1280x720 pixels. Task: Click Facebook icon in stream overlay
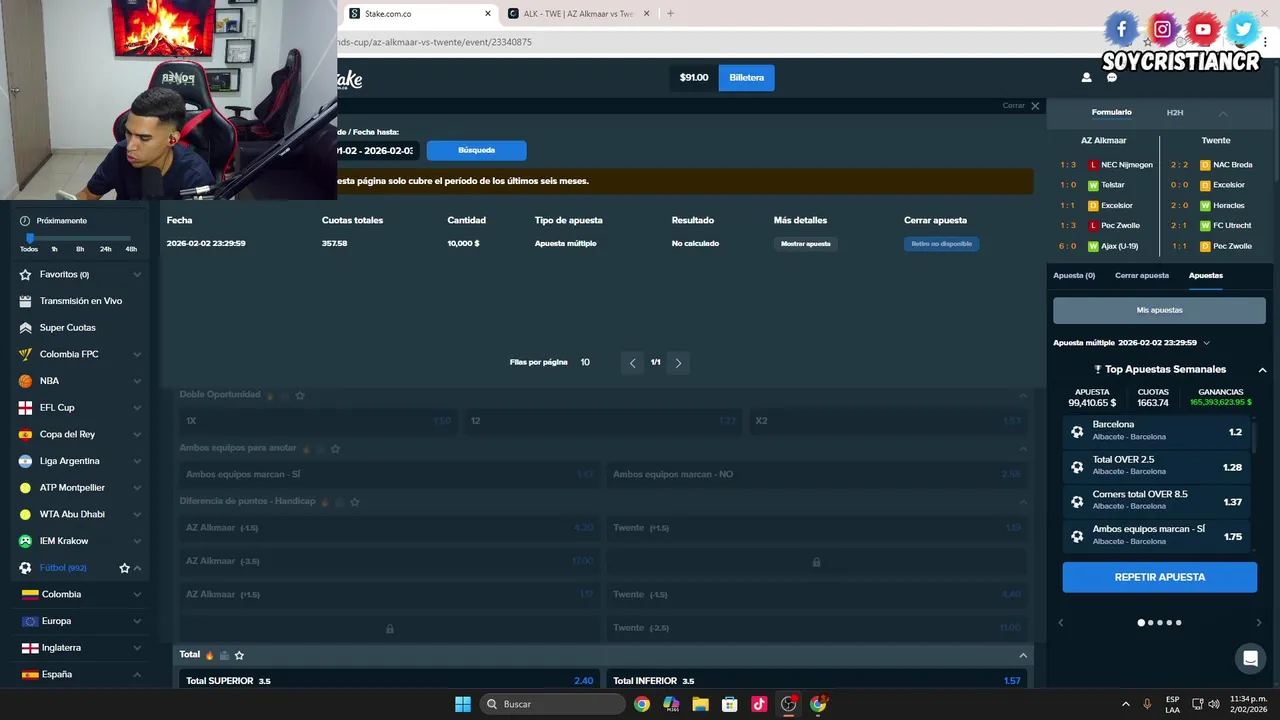pyautogui.click(x=1121, y=29)
